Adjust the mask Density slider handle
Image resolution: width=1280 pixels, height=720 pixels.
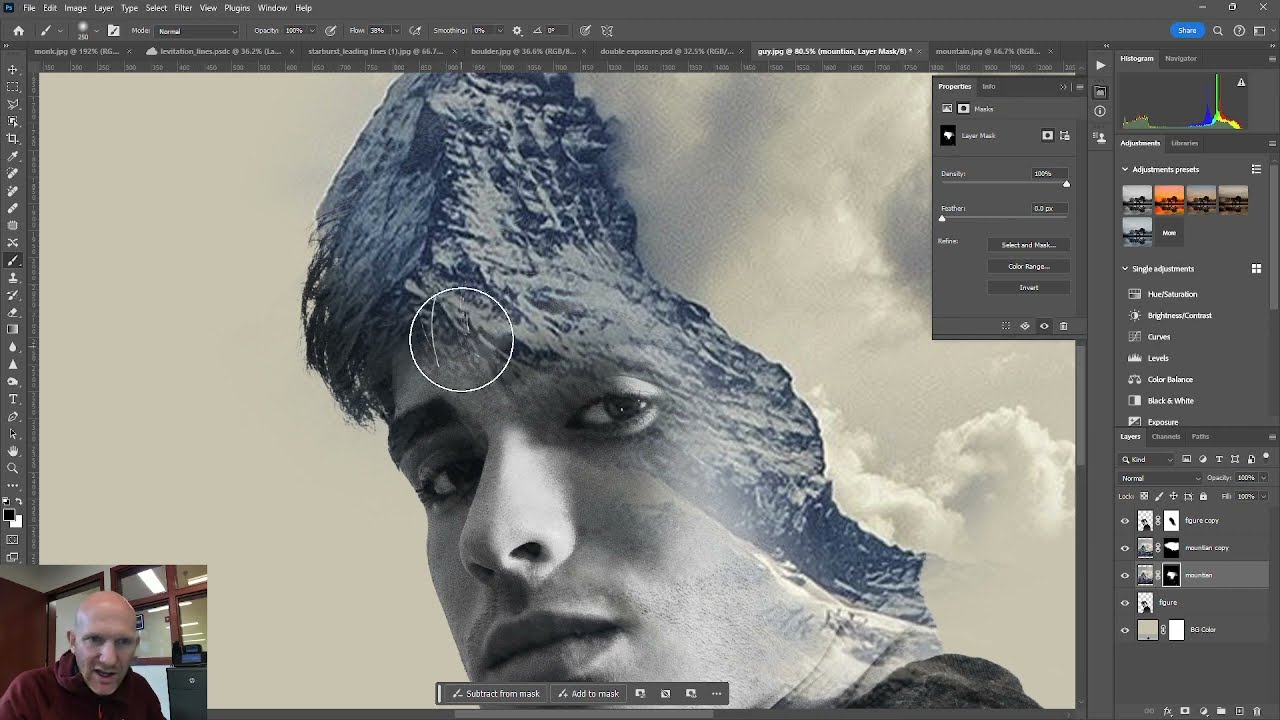tap(1066, 184)
